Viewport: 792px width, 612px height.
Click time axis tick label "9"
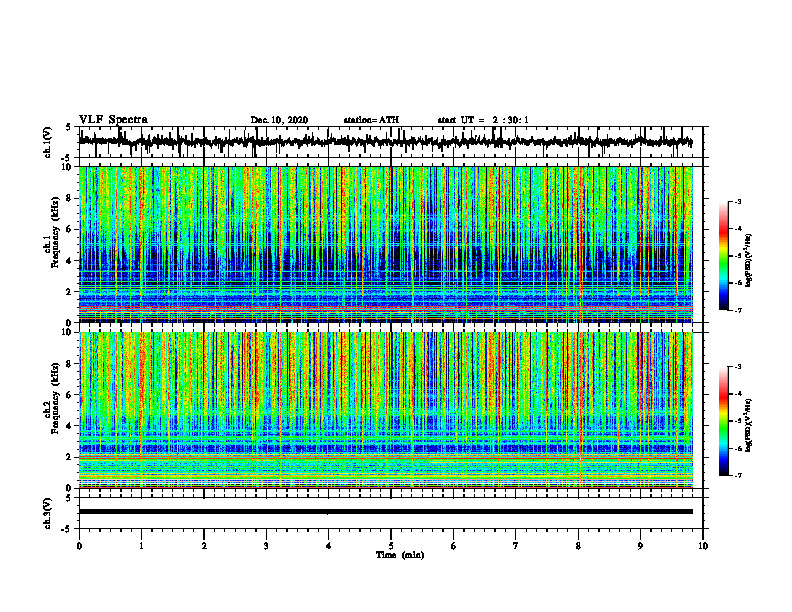640,546
